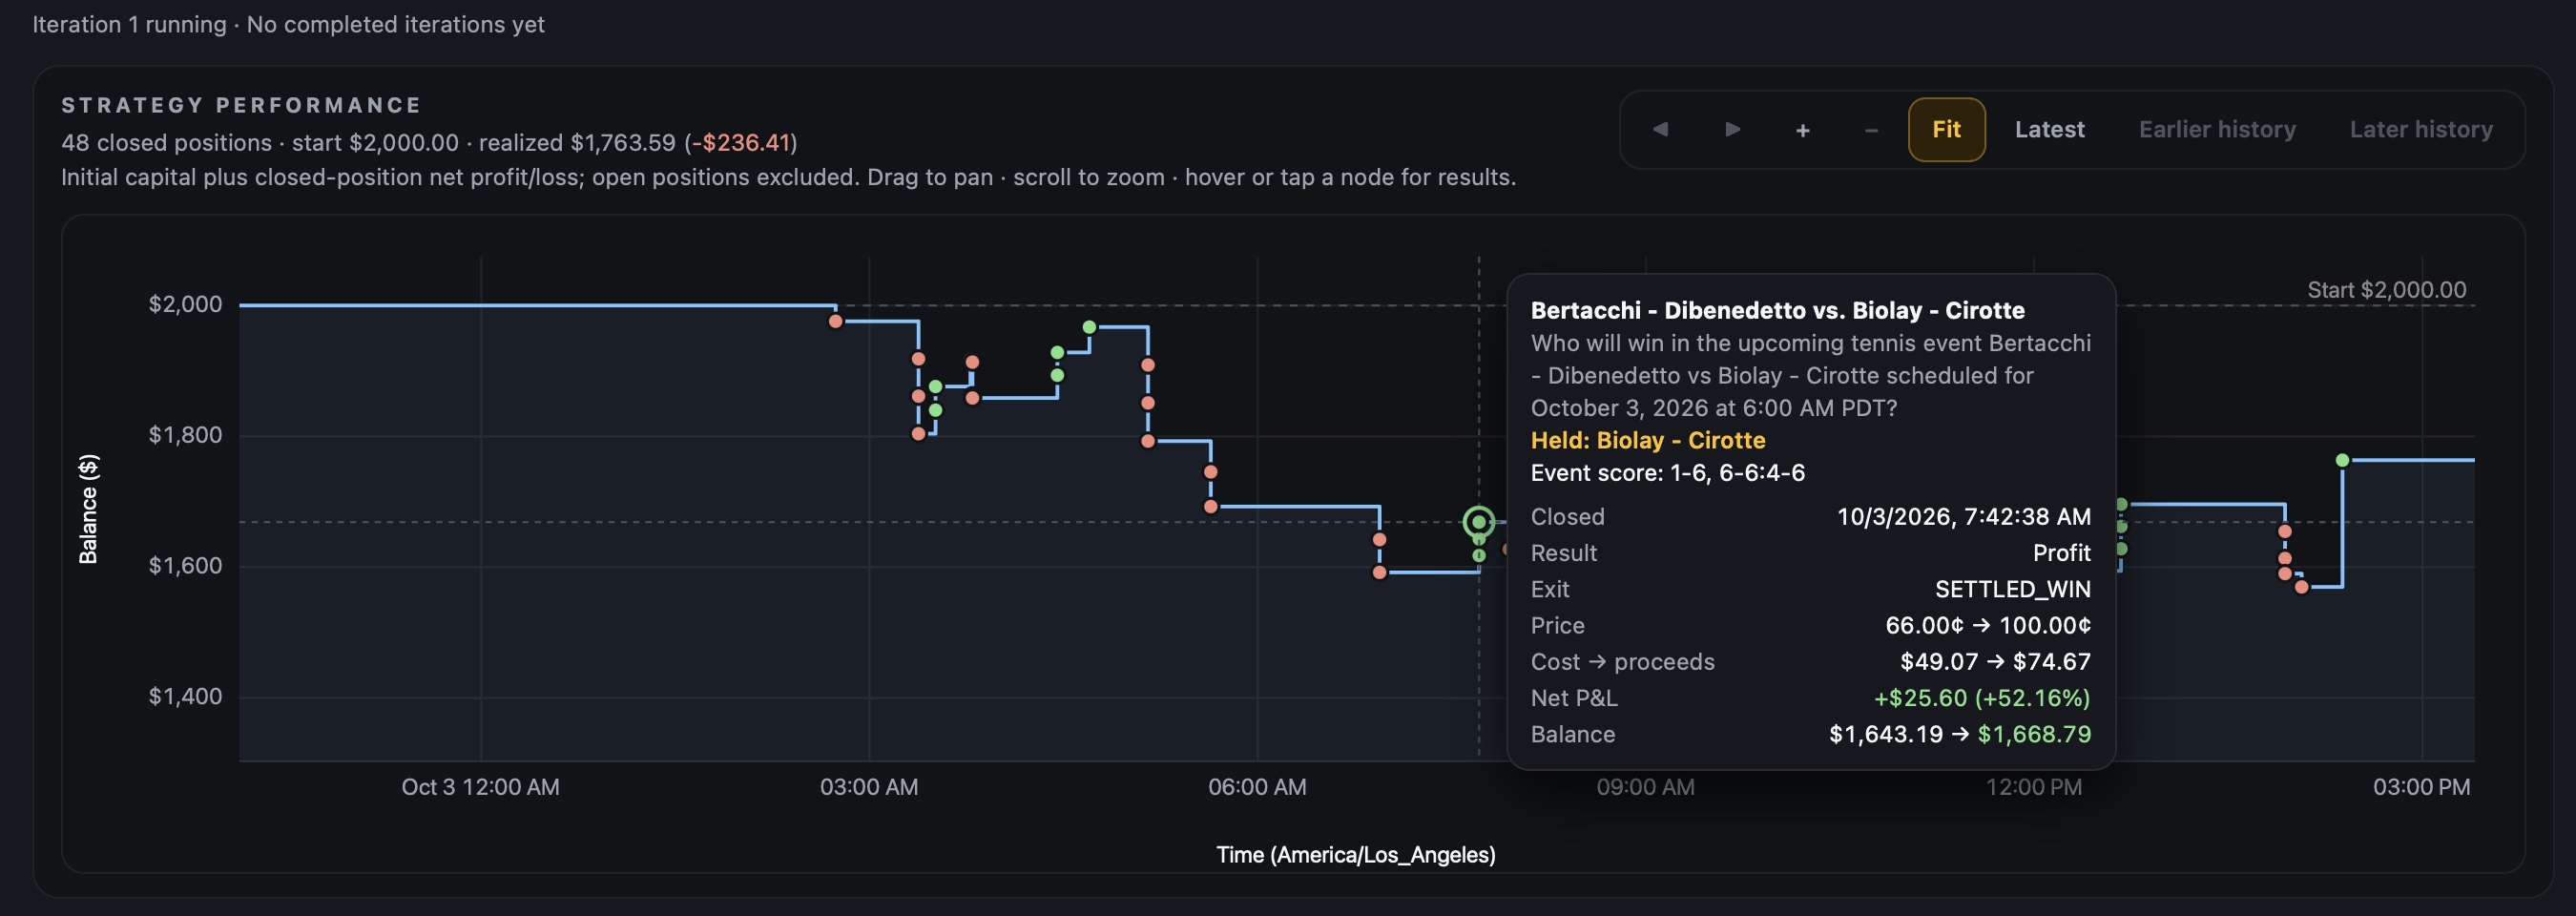Click the '06:00 AM' time axis label
Screen dimensions: 2576x916
tap(1257, 787)
